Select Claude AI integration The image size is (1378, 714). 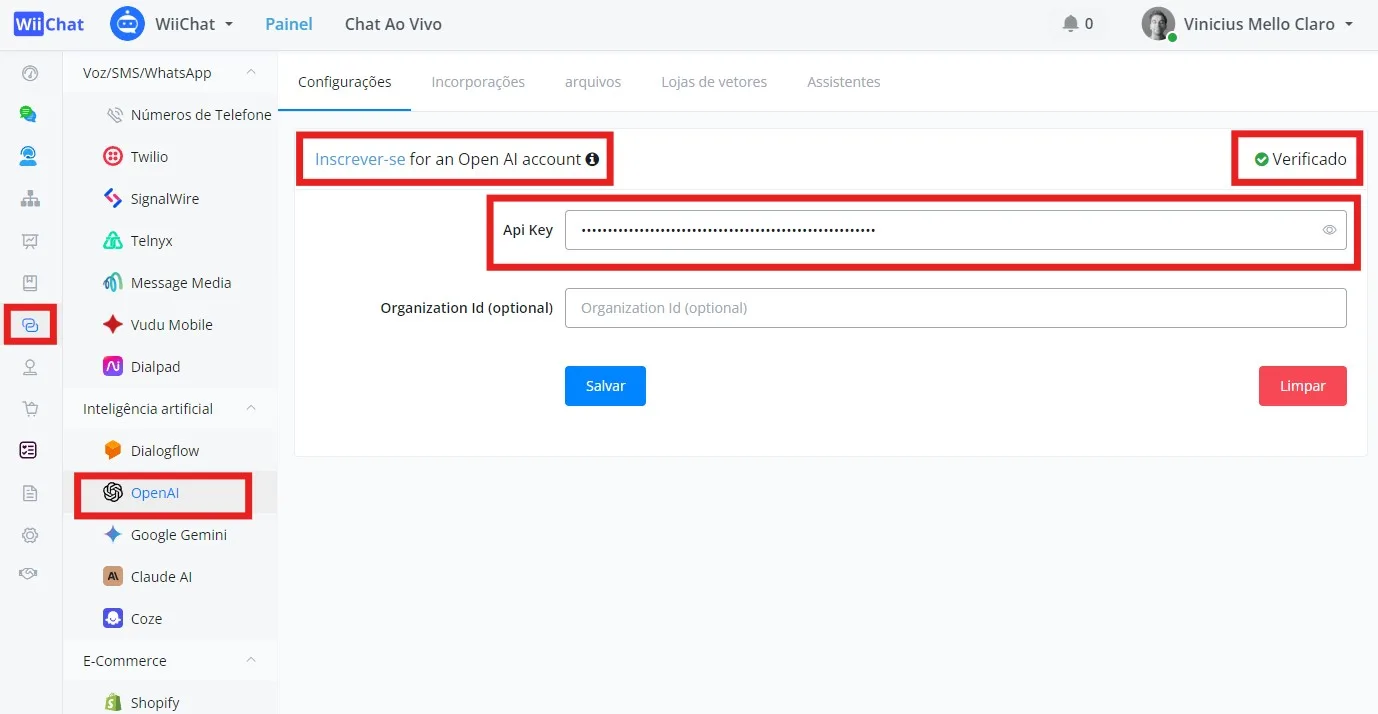[150, 577]
